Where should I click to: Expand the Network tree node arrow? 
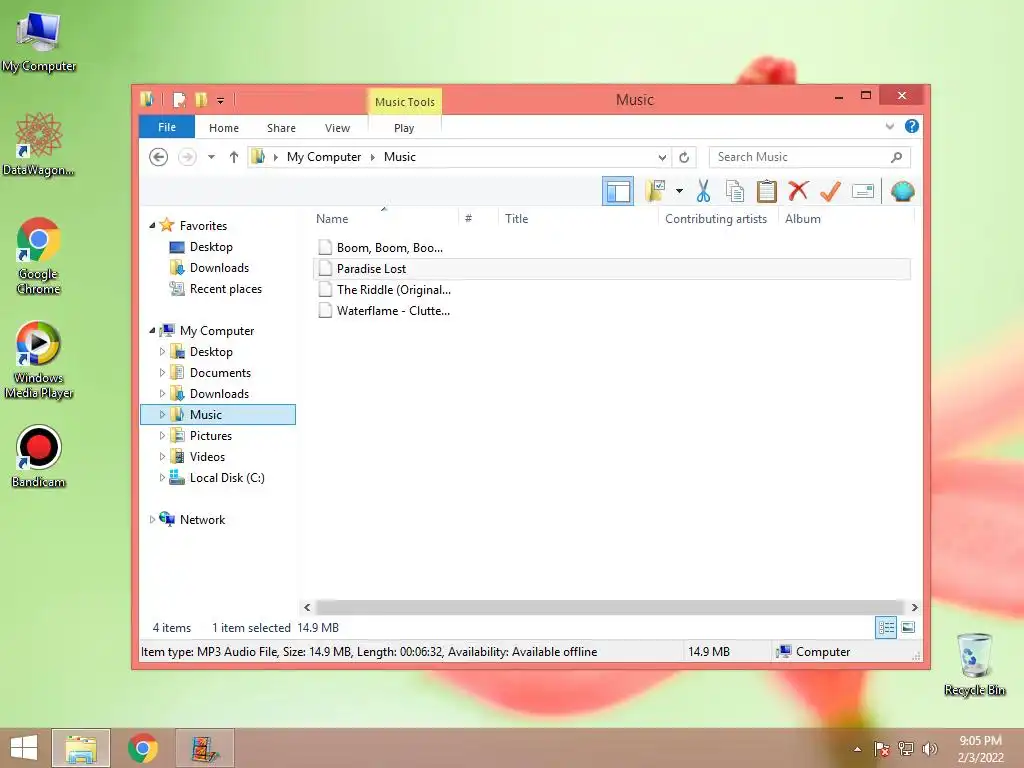(x=152, y=520)
